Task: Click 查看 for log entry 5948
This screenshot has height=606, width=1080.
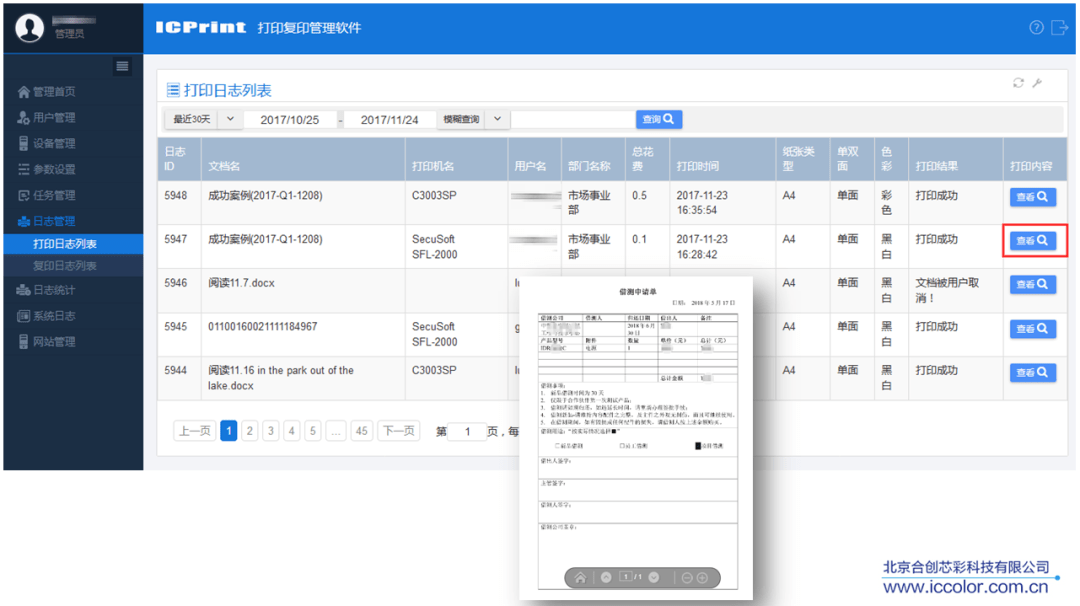Action: tap(1034, 196)
